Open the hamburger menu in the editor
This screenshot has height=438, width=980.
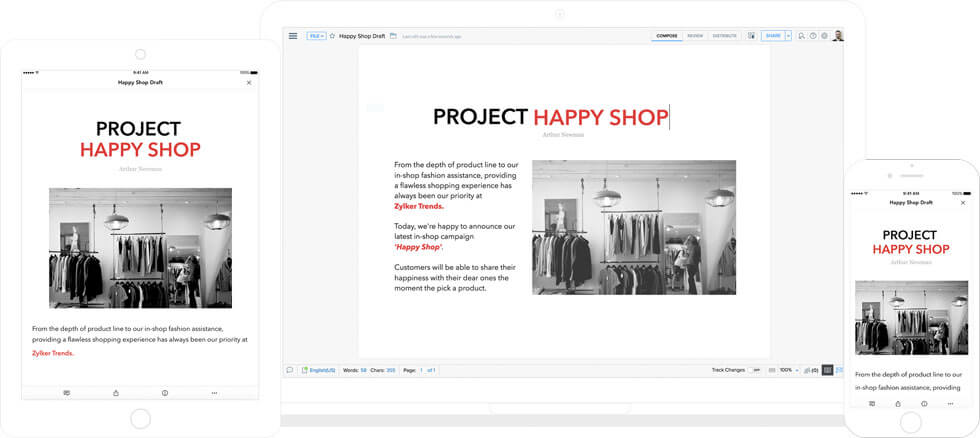point(293,36)
